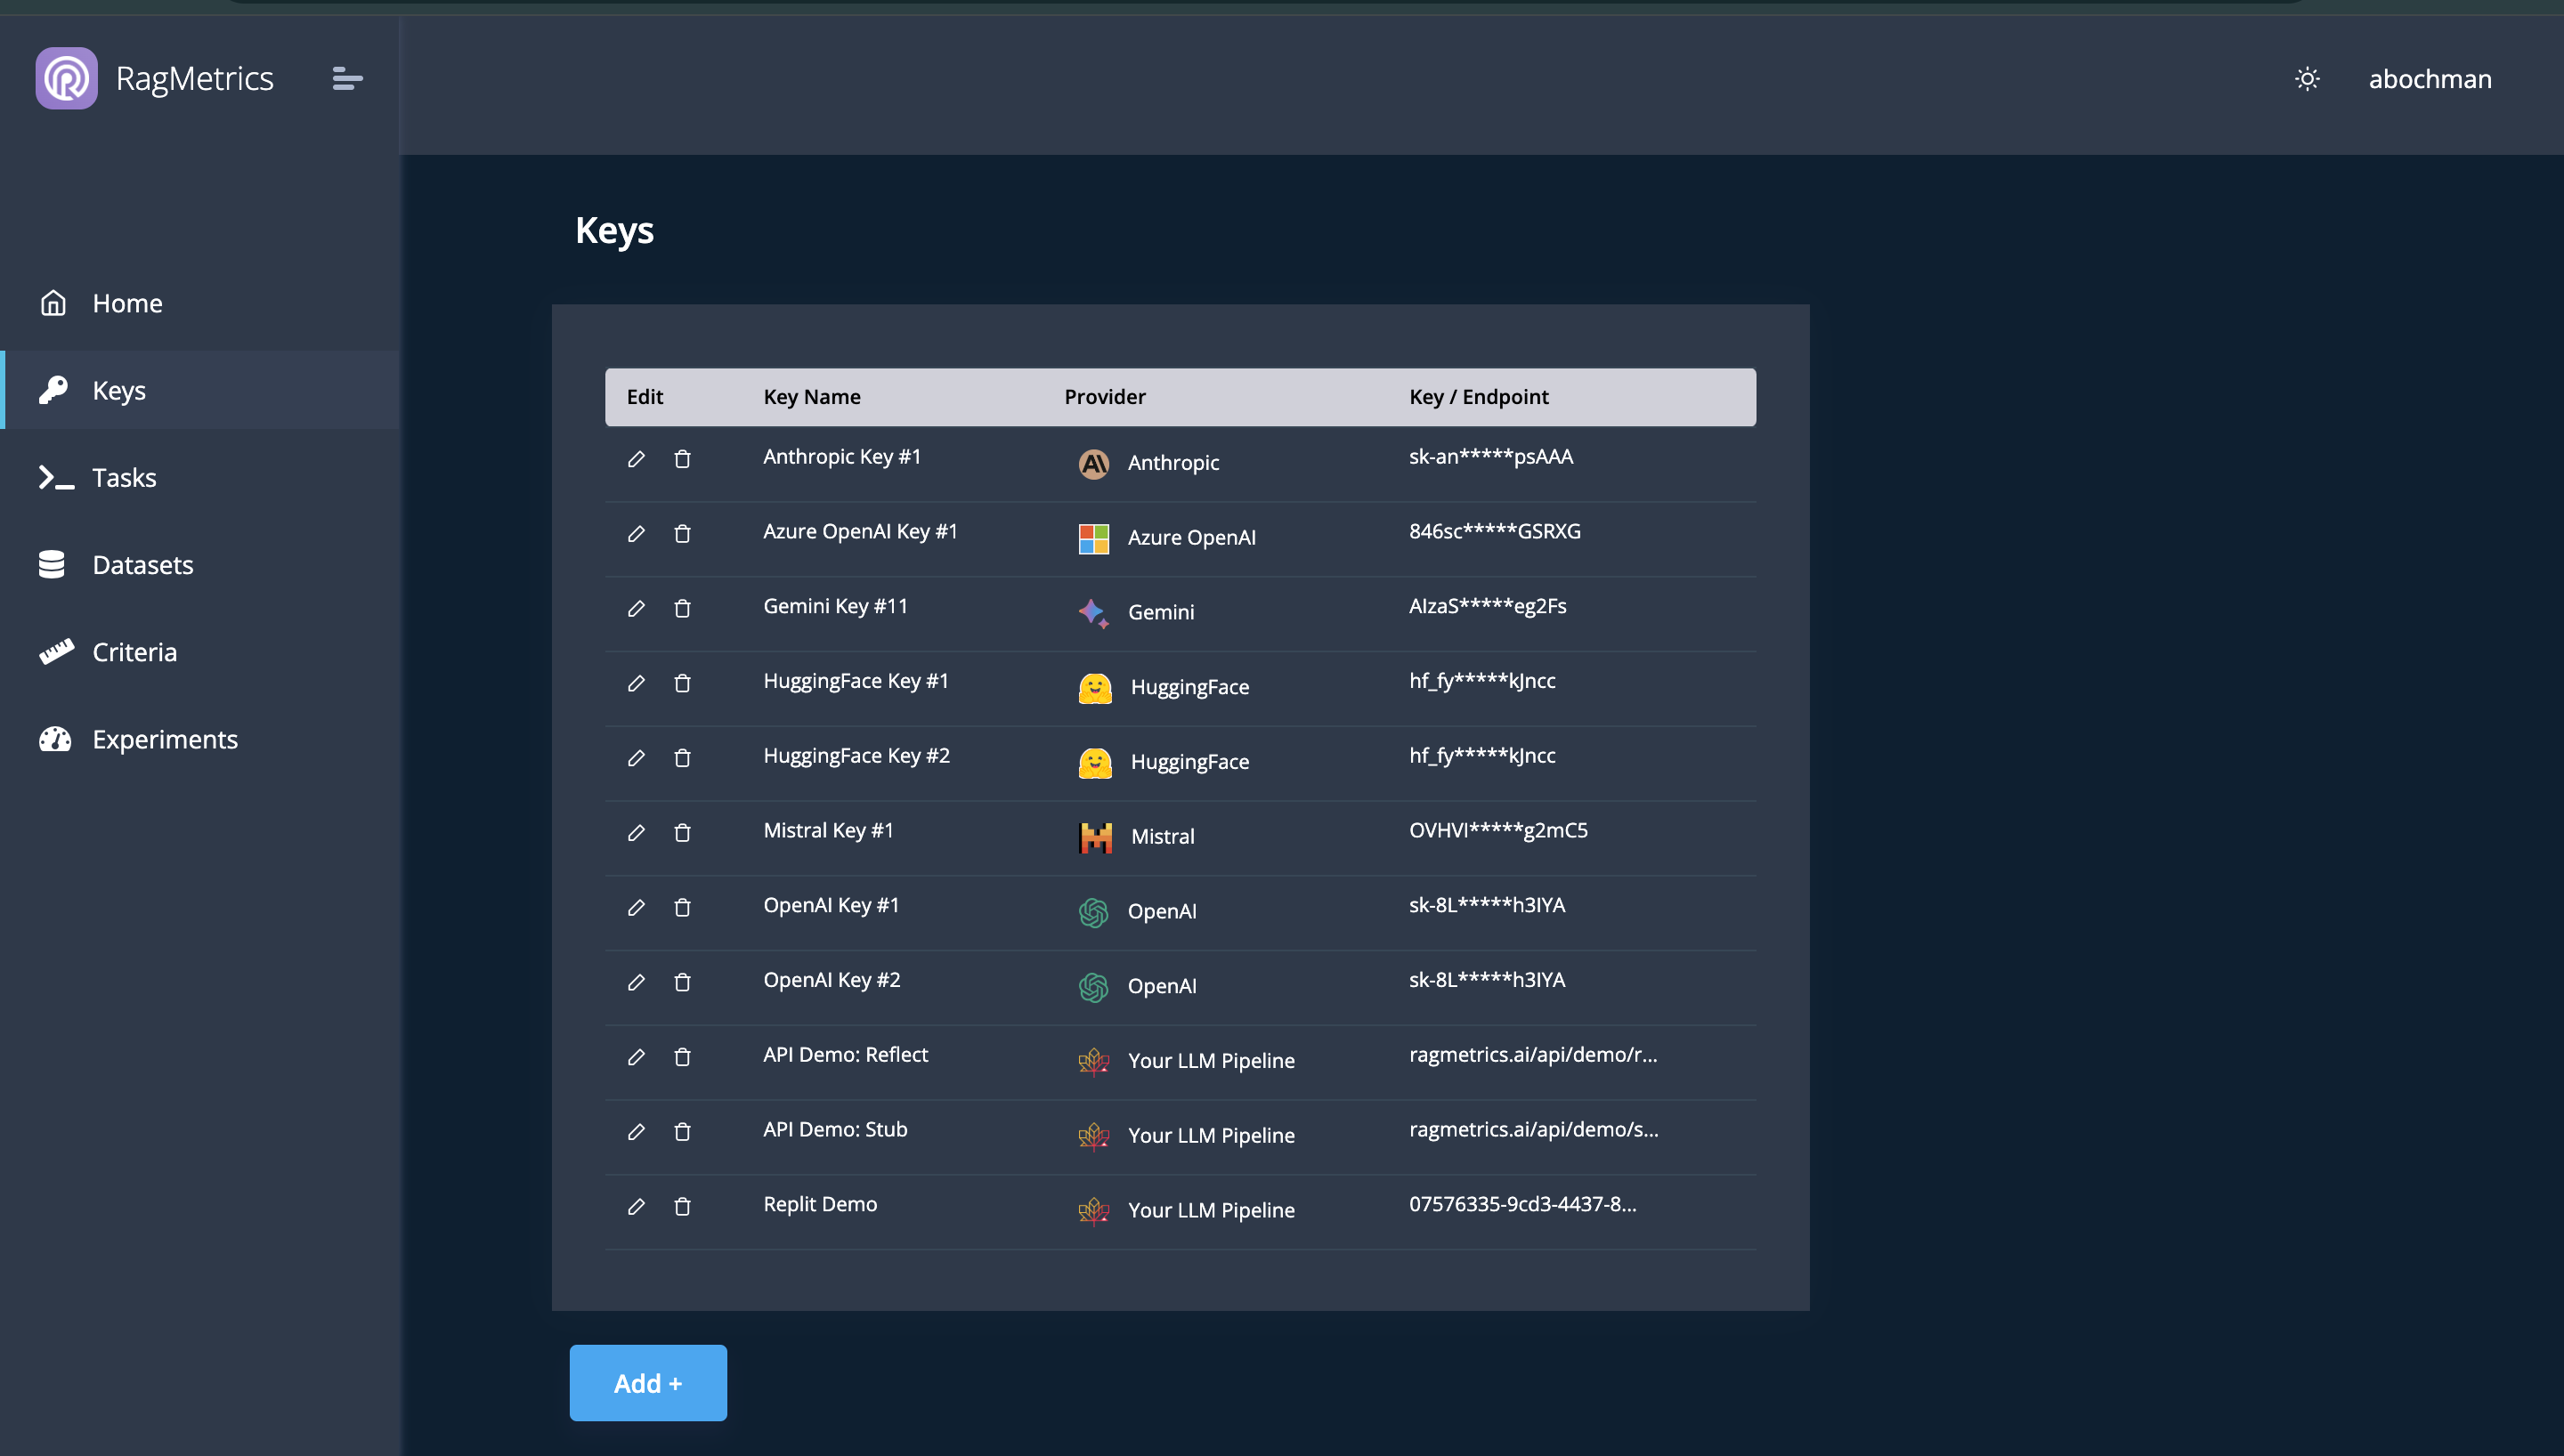Select the 'Gemini Key #11' name cell
The width and height of the screenshot is (2564, 1456).
click(x=835, y=606)
